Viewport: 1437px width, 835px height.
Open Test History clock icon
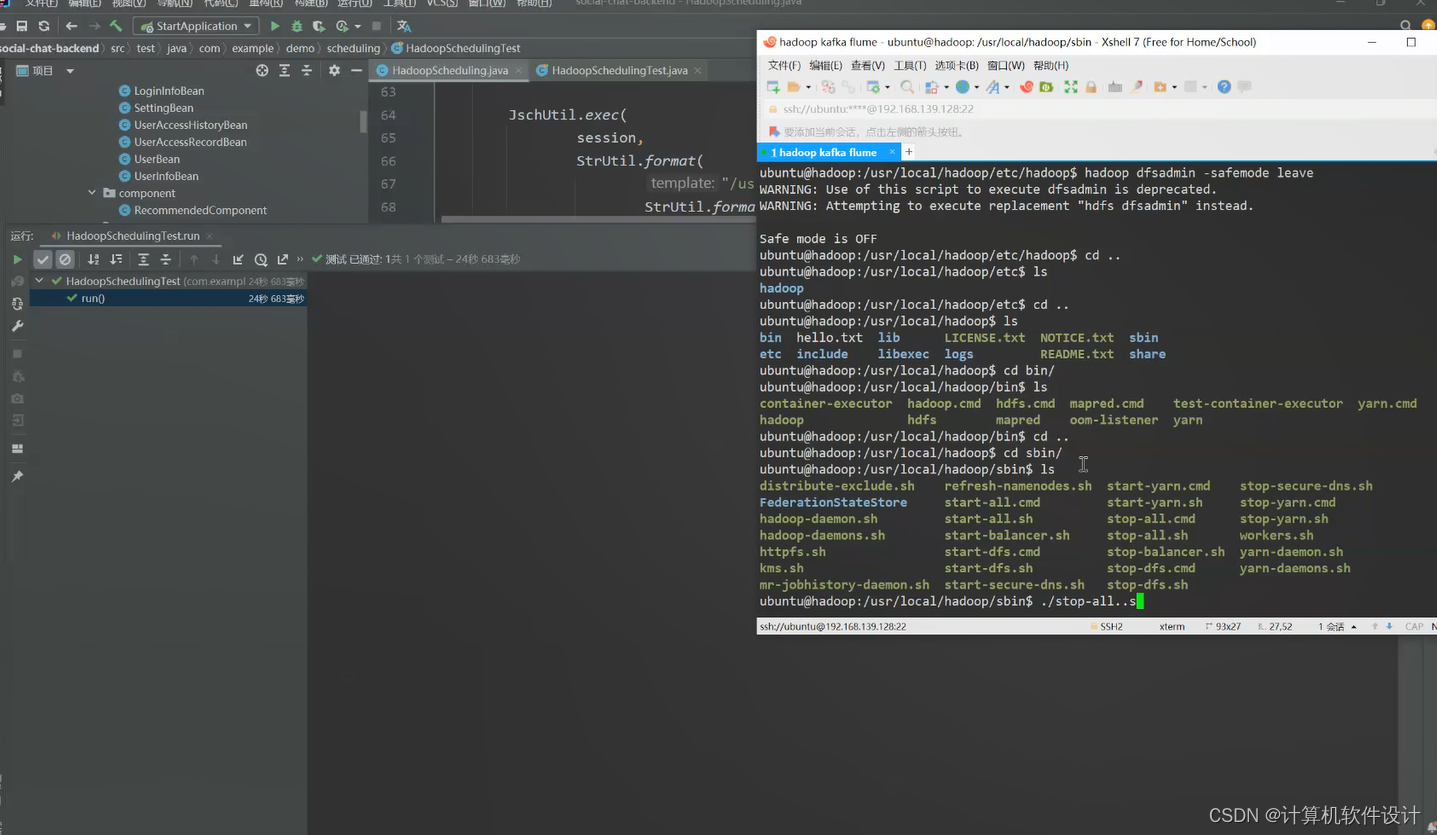tap(261, 259)
